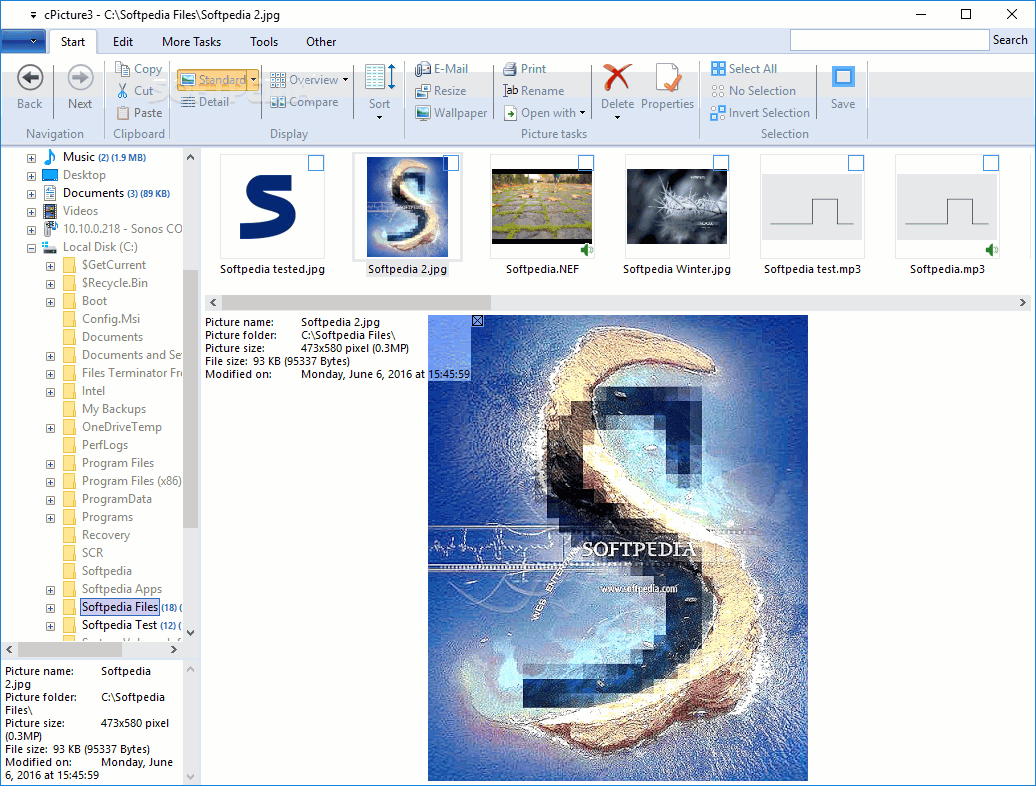1036x786 pixels.
Task: Click the Next navigation arrow
Action: click(80, 78)
